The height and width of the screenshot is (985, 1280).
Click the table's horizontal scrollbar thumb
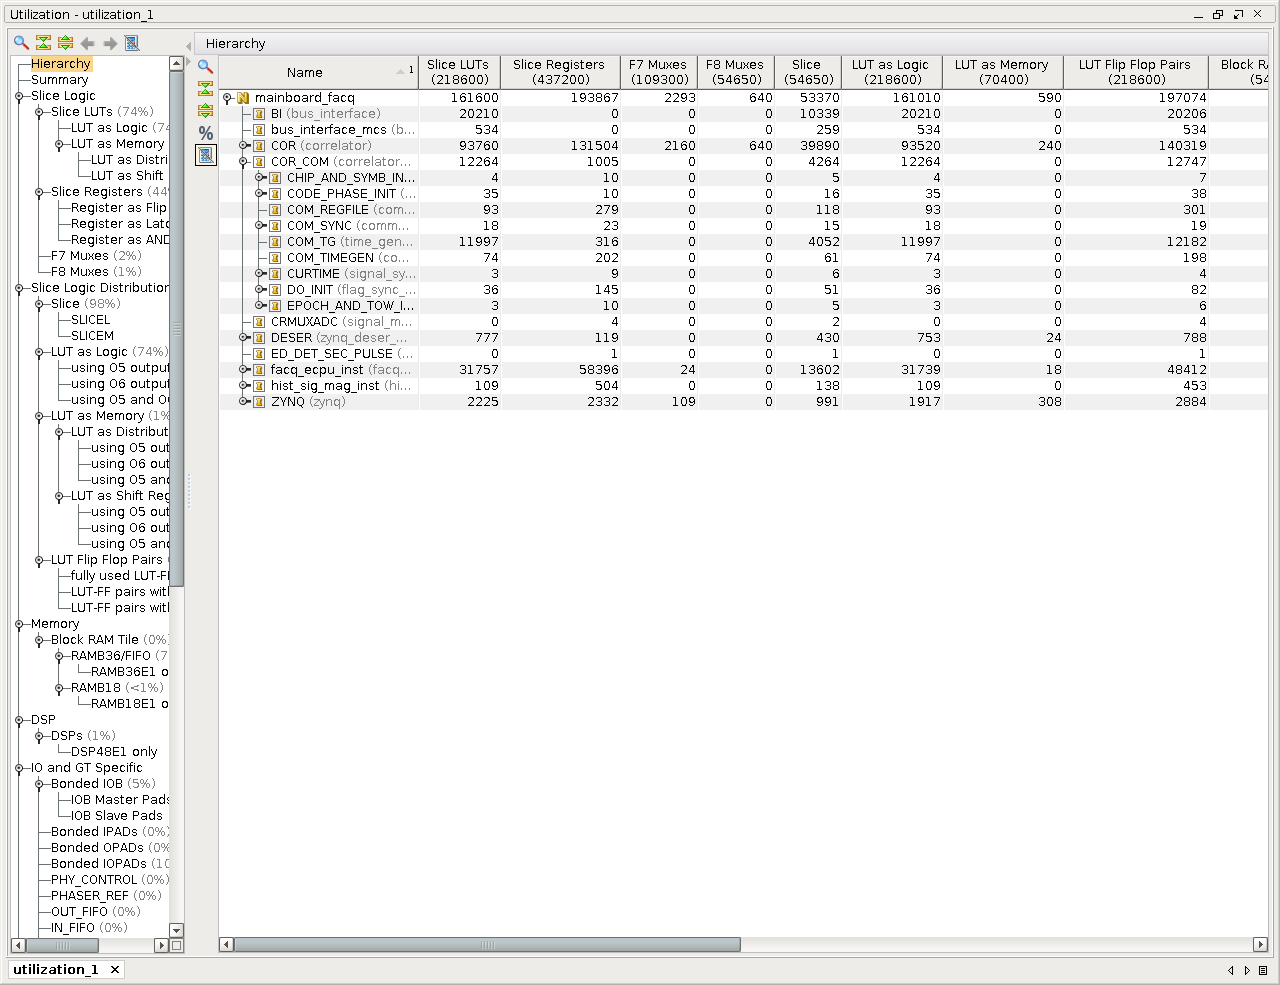tap(486, 945)
